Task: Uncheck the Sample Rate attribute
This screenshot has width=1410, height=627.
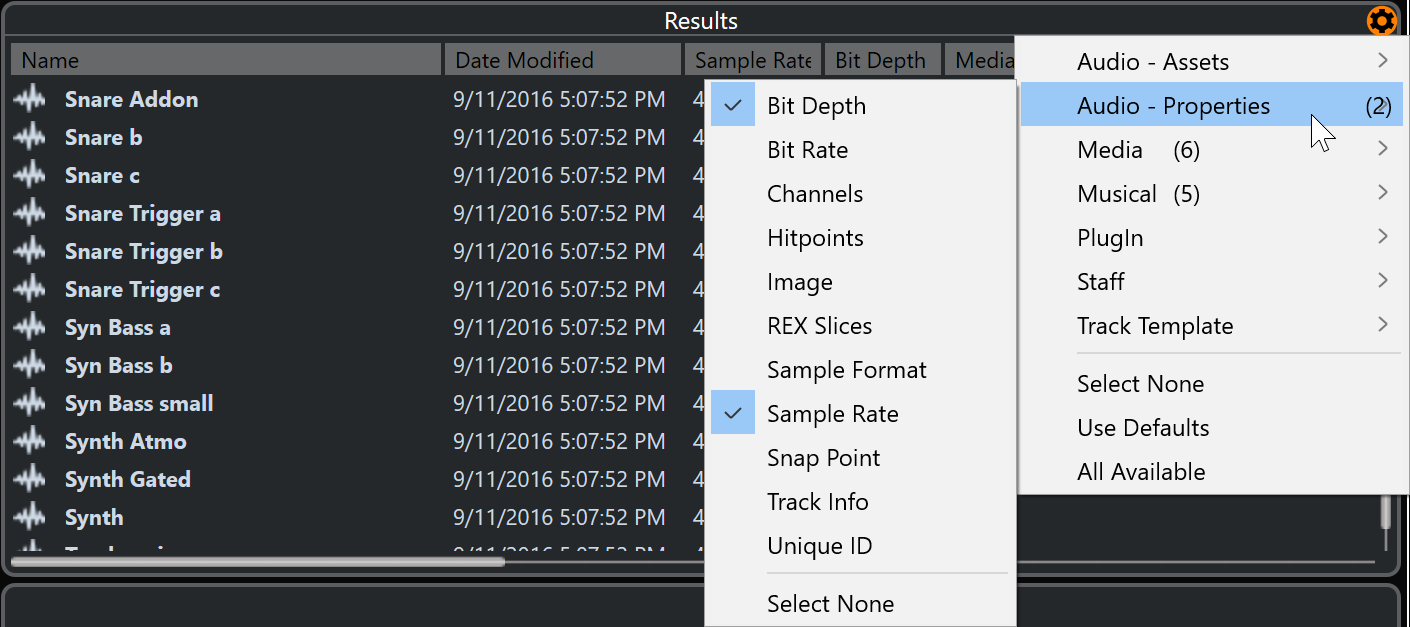Action: [831, 414]
